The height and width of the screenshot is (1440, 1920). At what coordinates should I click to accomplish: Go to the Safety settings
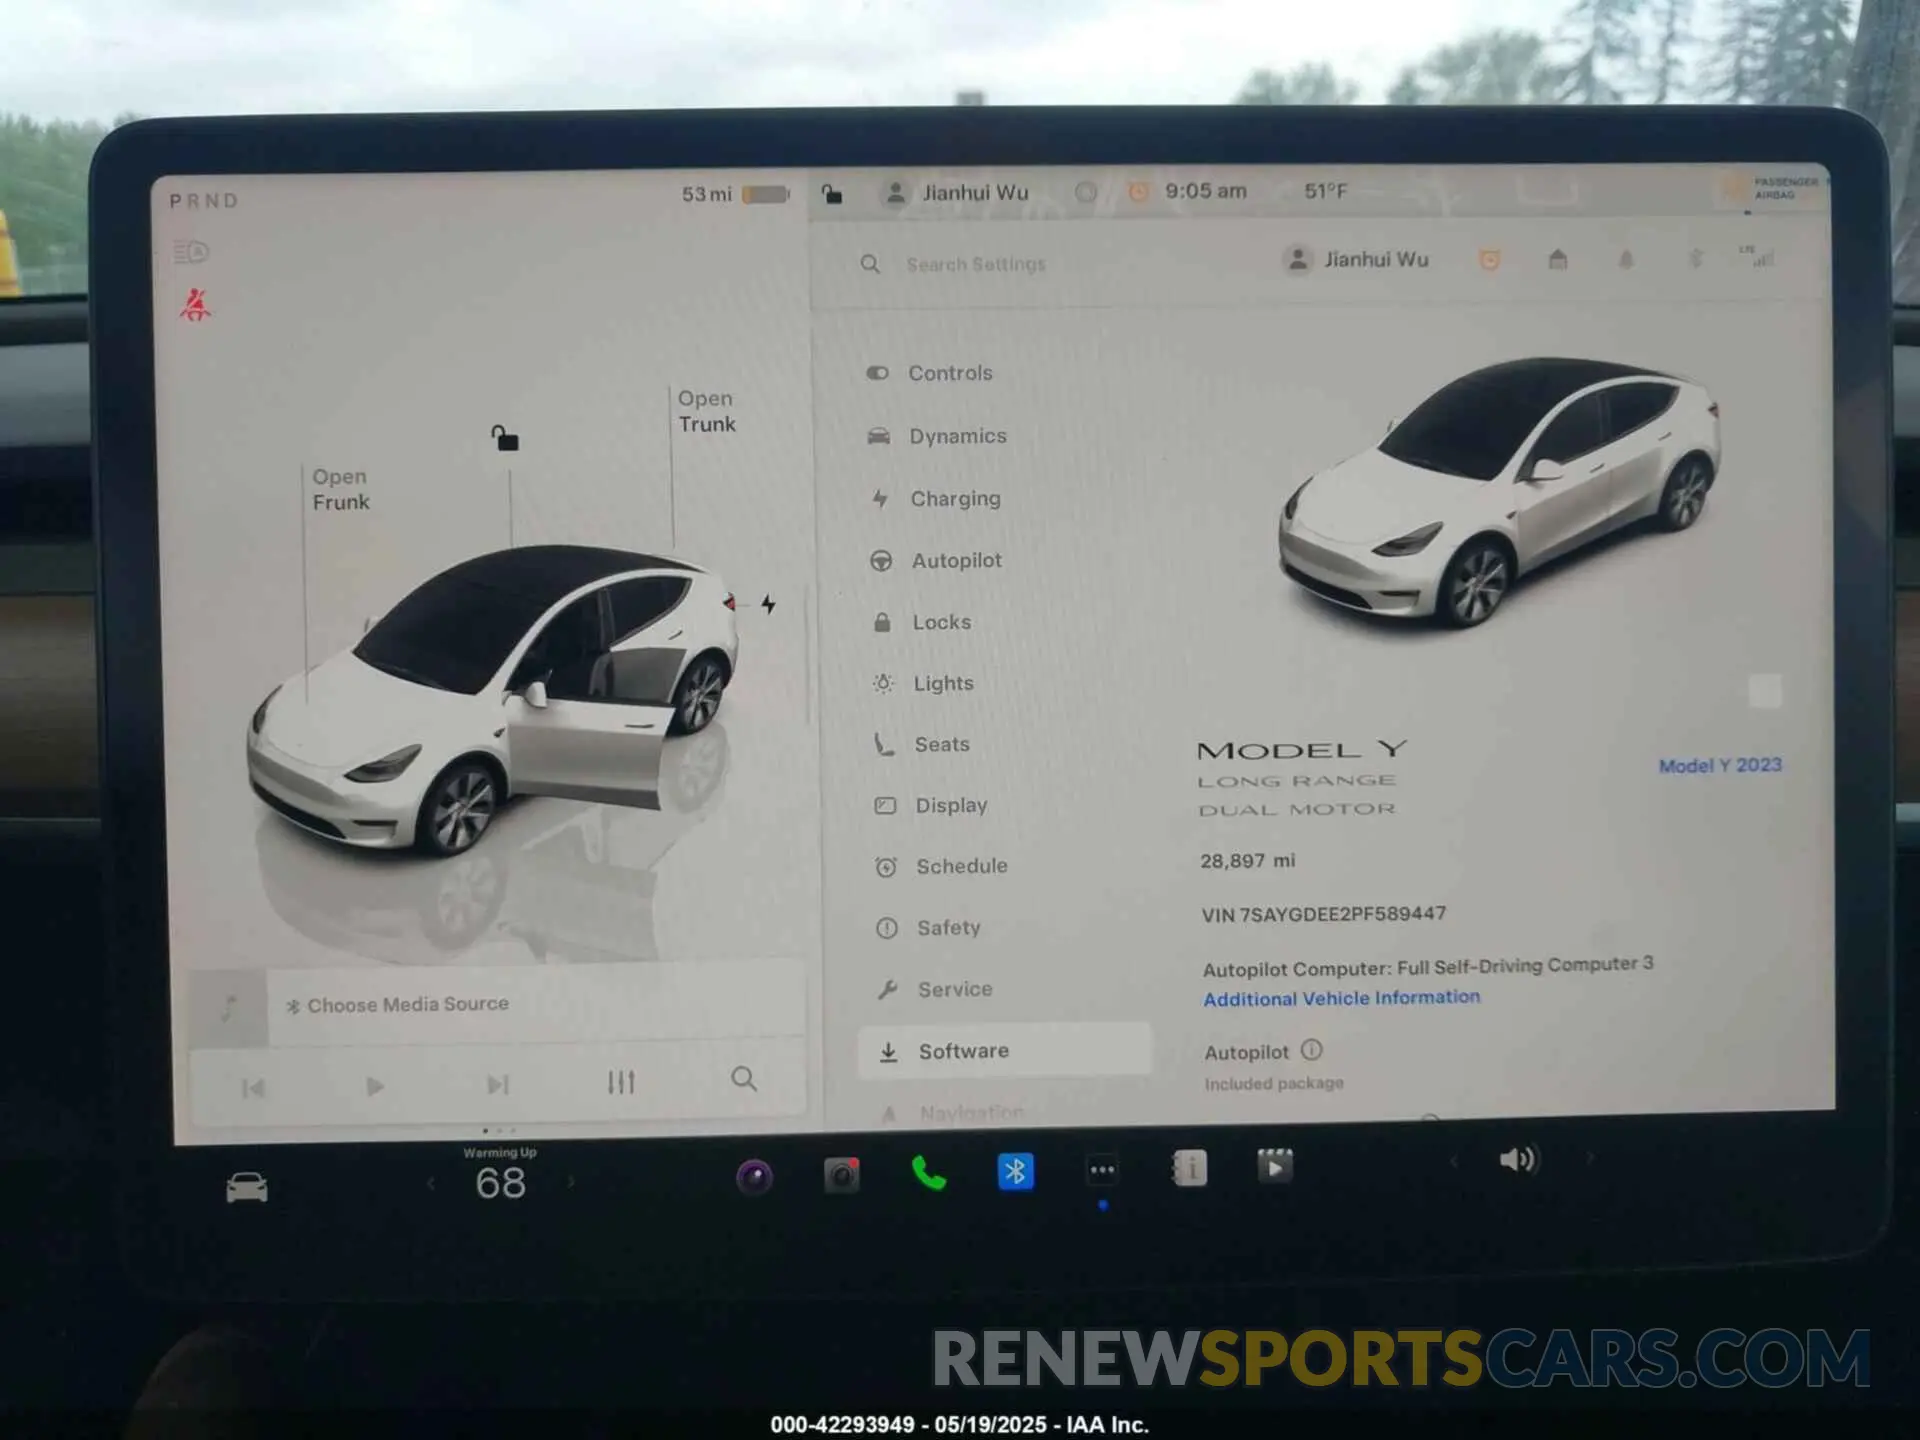point(929,928)
